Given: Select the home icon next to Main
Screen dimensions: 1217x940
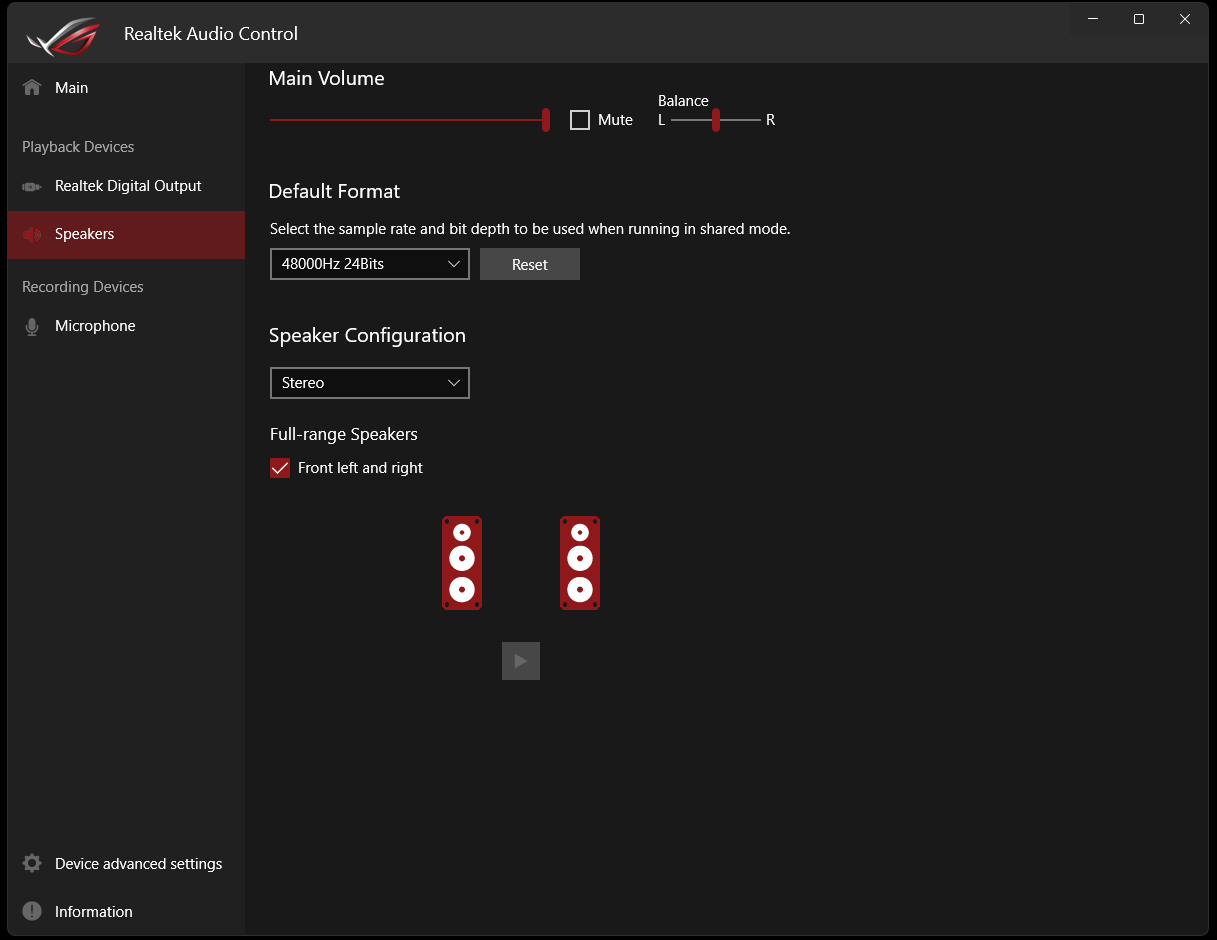Looking at the screenshot, I should pyautogui.click(x=31, y=87).
